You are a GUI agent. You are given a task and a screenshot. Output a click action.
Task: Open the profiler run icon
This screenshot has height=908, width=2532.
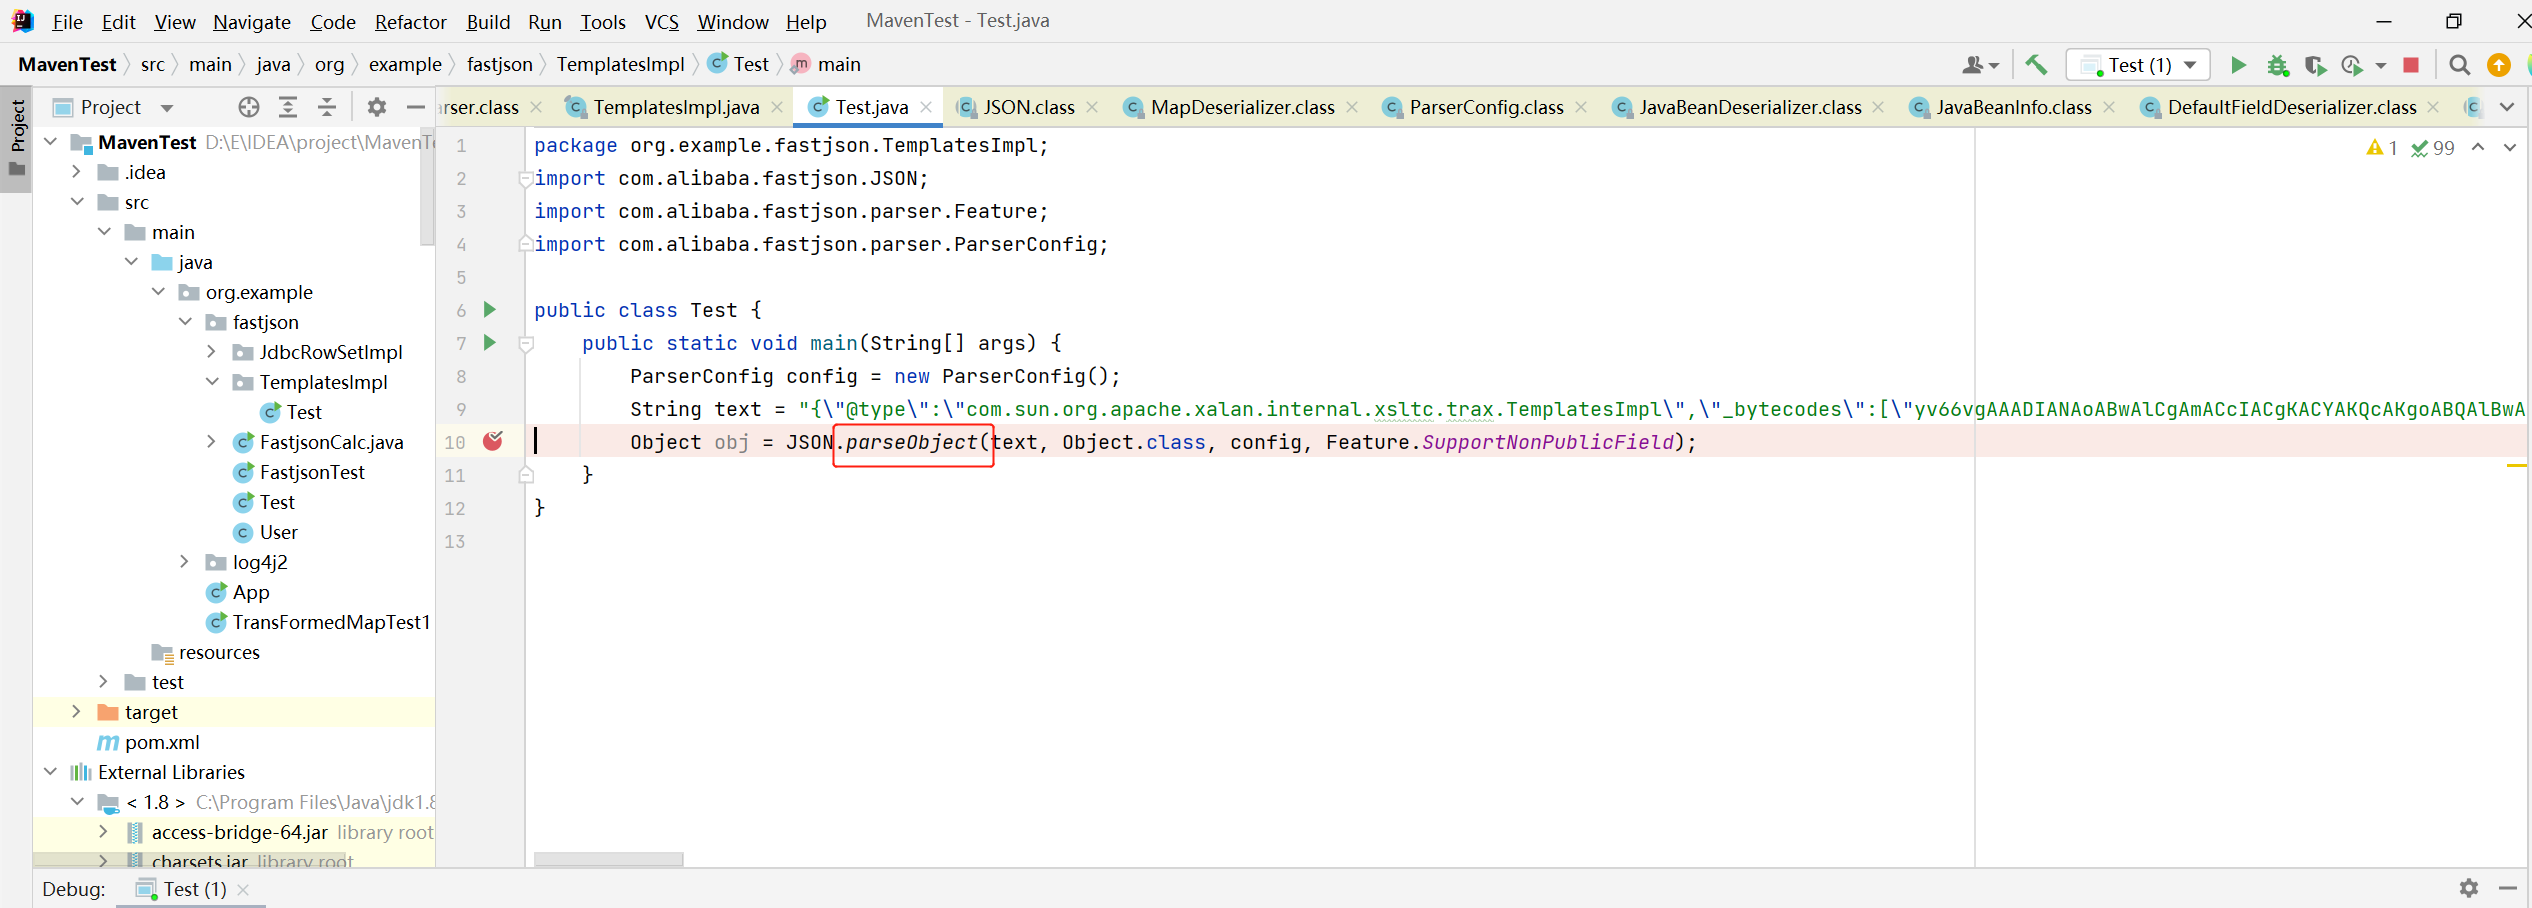[2351, 65]
